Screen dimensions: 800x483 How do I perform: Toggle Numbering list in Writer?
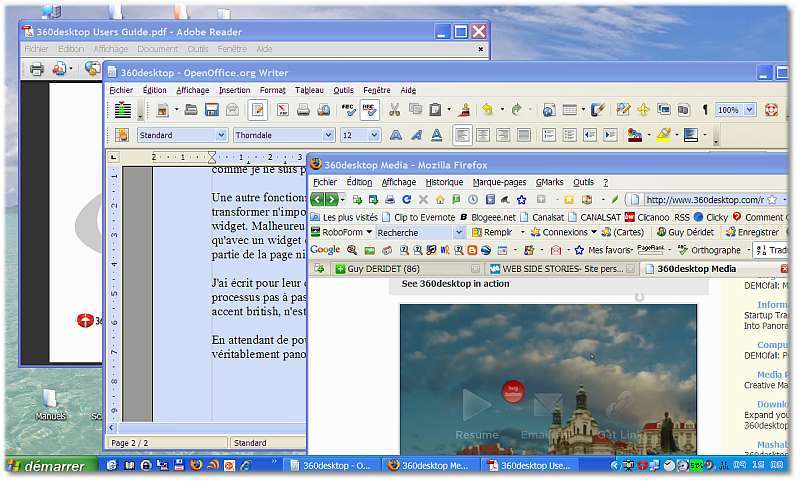(549, 135)
